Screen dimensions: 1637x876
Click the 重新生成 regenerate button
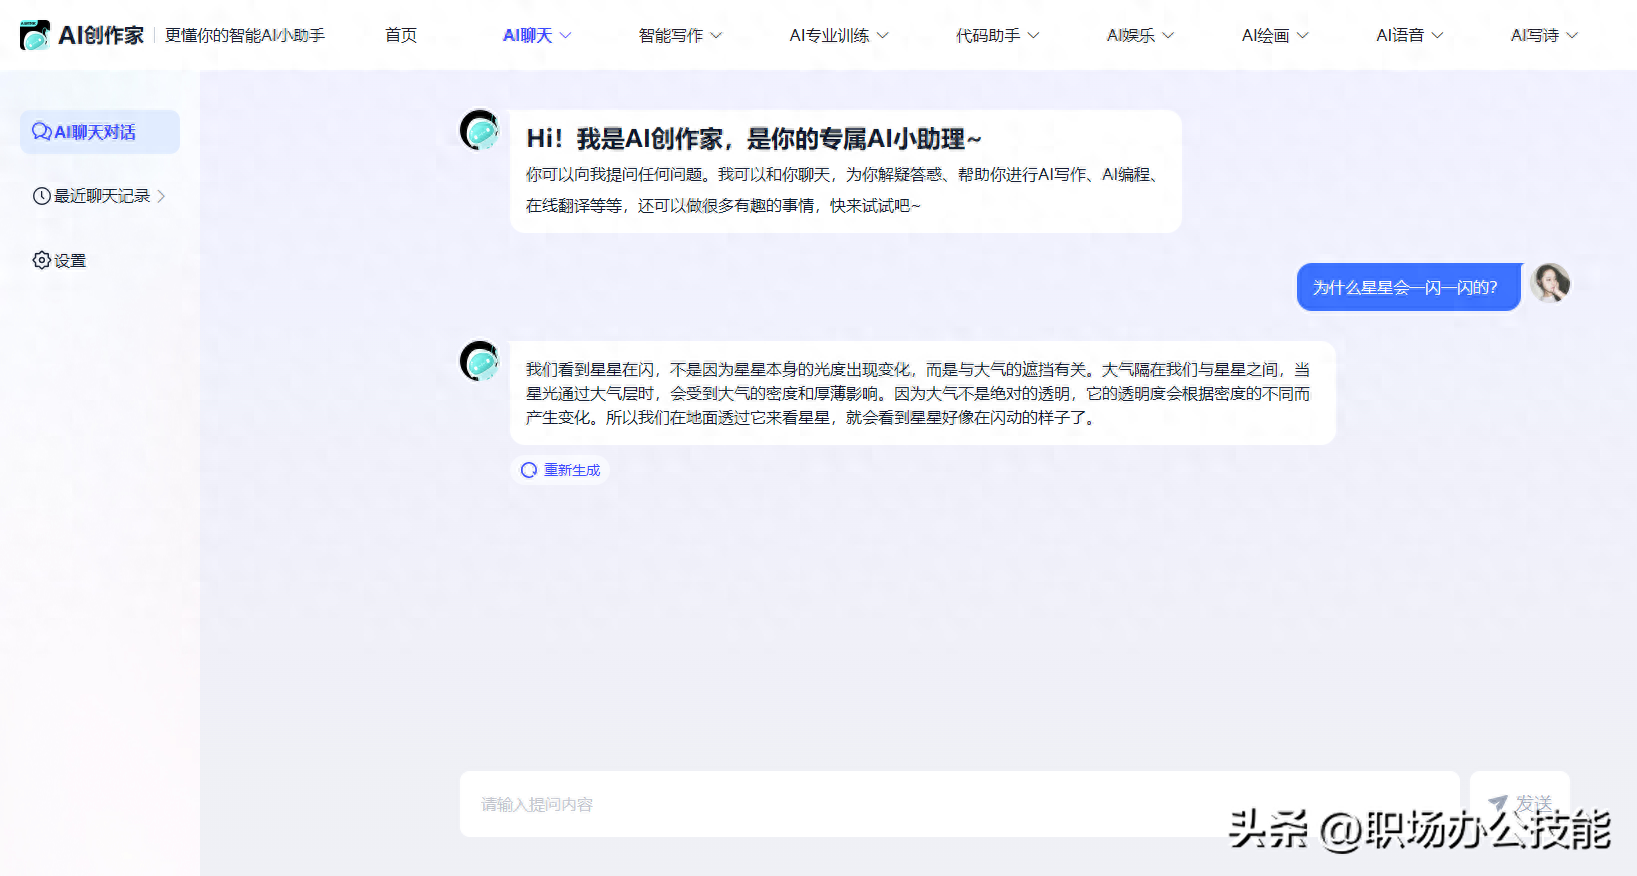tap(560, 470)
